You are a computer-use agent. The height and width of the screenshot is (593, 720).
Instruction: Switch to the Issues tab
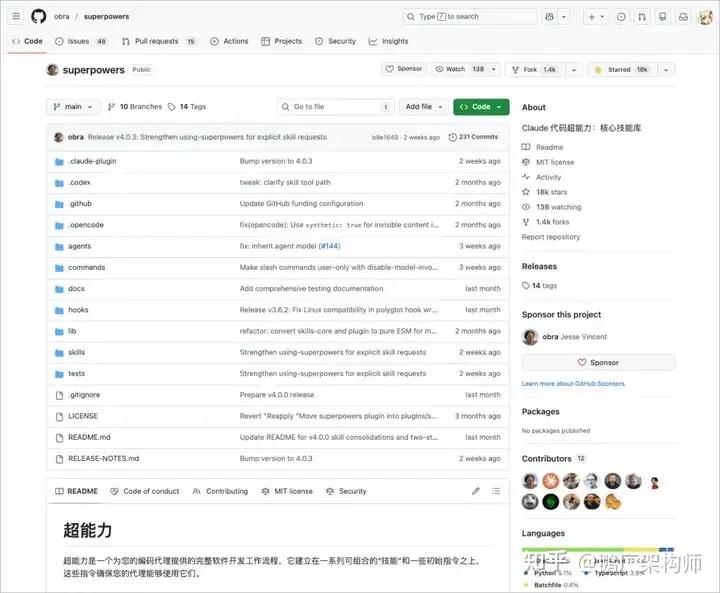tap(80, 41)
